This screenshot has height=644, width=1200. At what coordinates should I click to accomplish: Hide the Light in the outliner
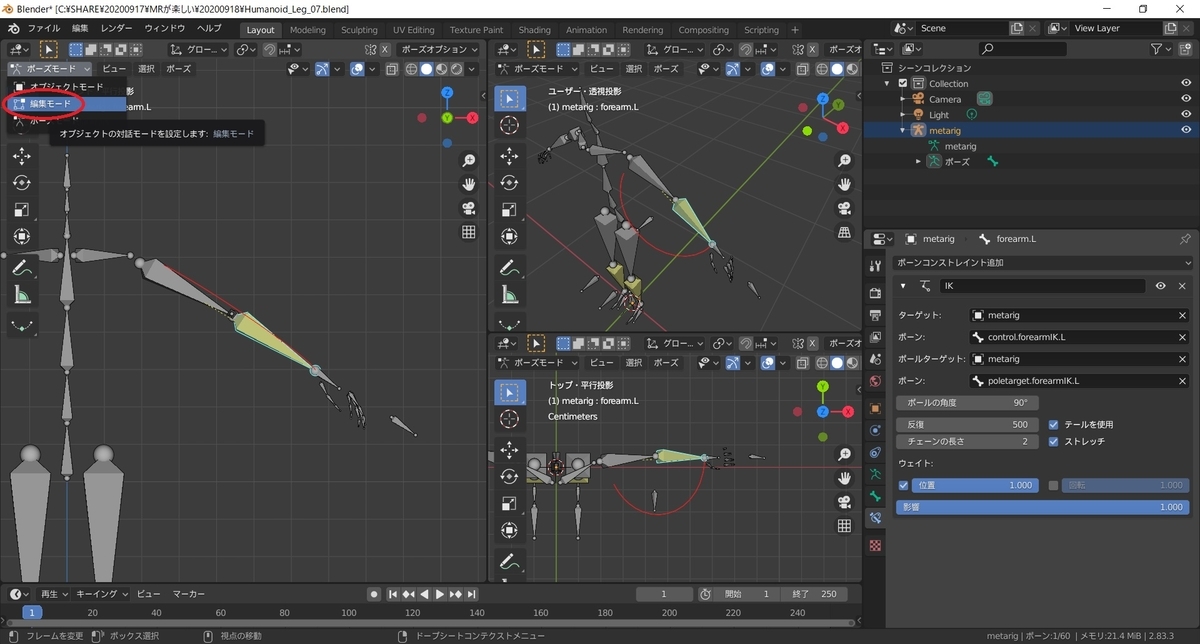(1186, 115)
